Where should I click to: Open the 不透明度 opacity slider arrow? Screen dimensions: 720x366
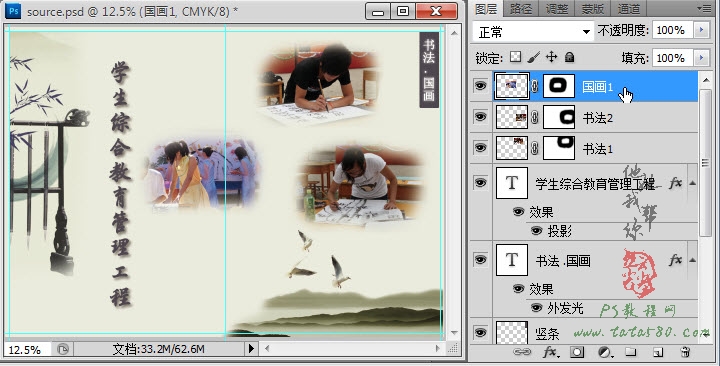(701, 30)
